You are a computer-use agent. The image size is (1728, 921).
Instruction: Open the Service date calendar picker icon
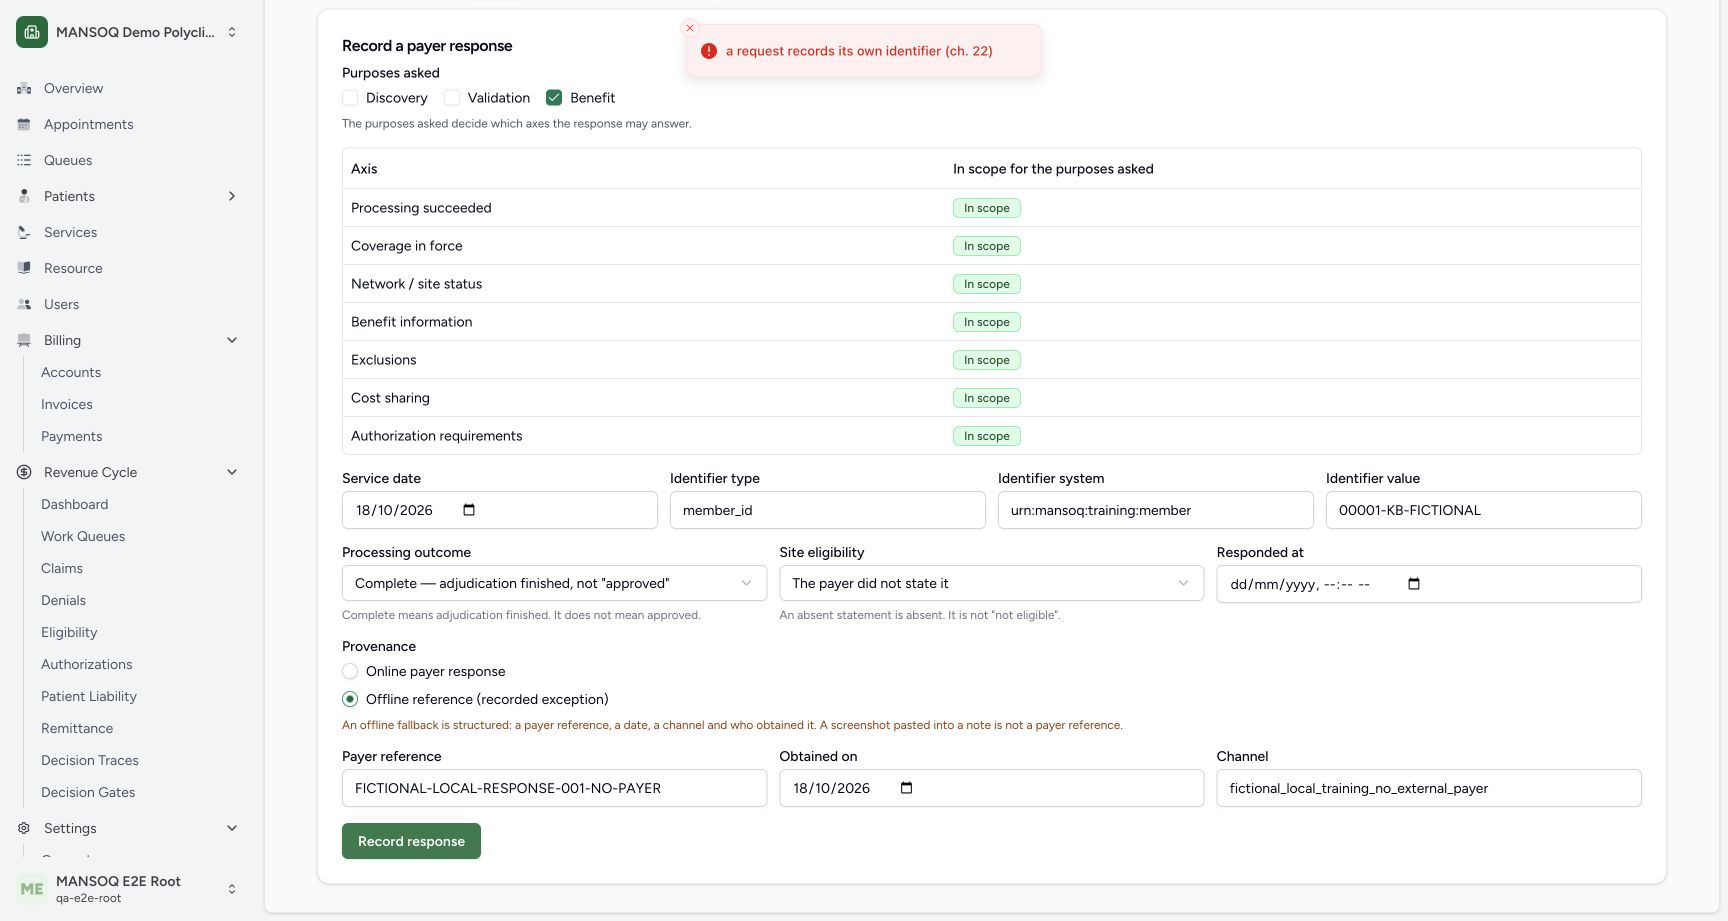[469, 510]
